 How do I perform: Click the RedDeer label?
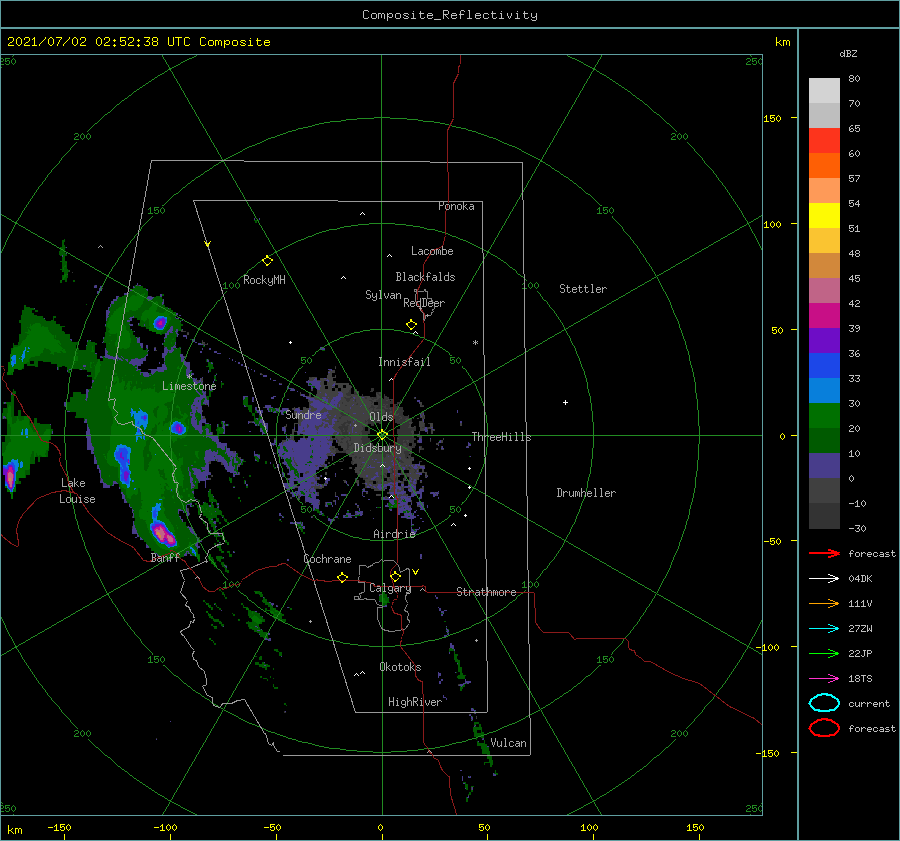[424, 303]
